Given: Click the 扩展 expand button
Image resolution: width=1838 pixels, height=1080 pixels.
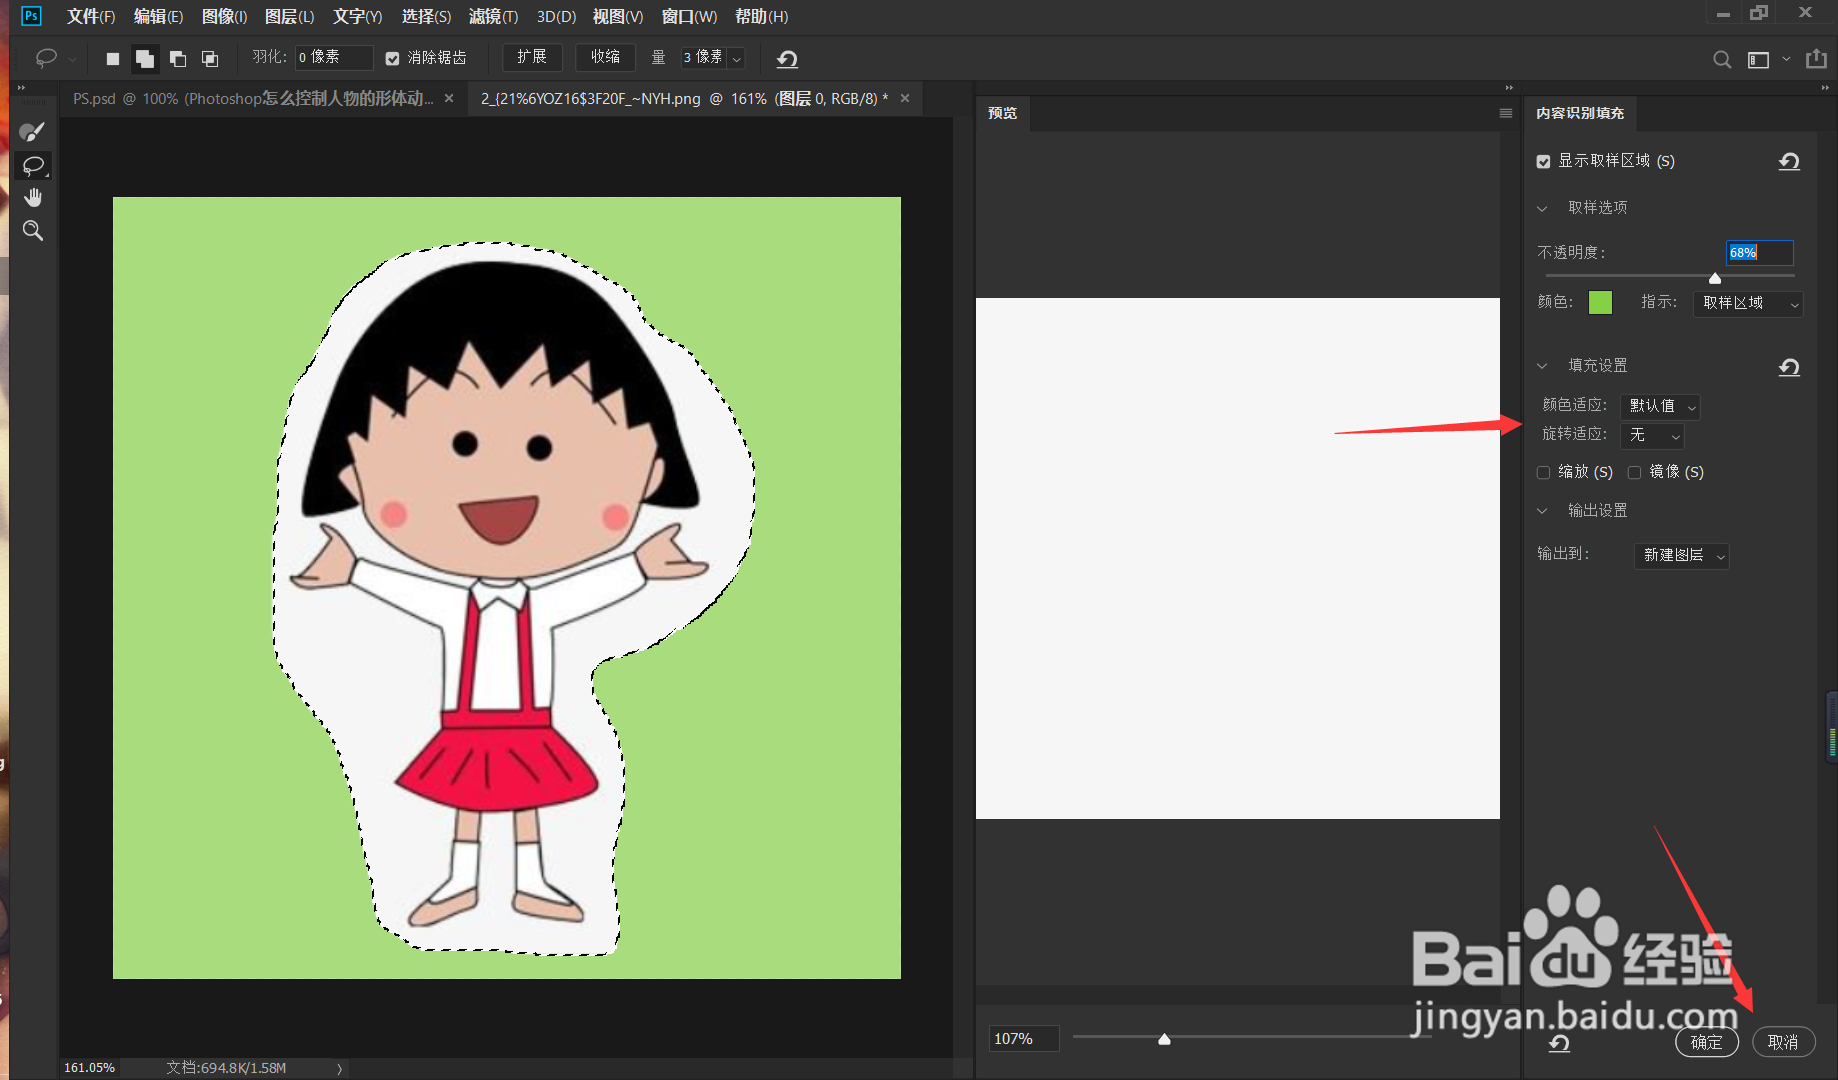Looking at the screenshot, I should pos(532,58).
